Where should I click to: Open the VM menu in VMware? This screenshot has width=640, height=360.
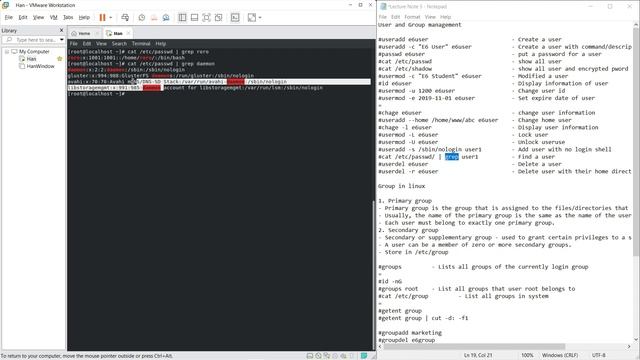(x=53, y=18)
